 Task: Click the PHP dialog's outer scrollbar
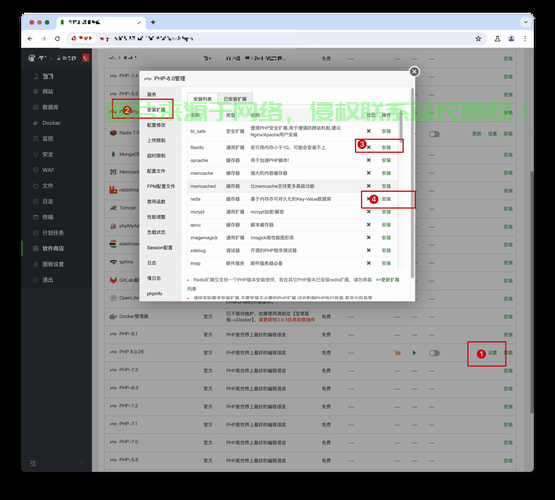point(412,183)
